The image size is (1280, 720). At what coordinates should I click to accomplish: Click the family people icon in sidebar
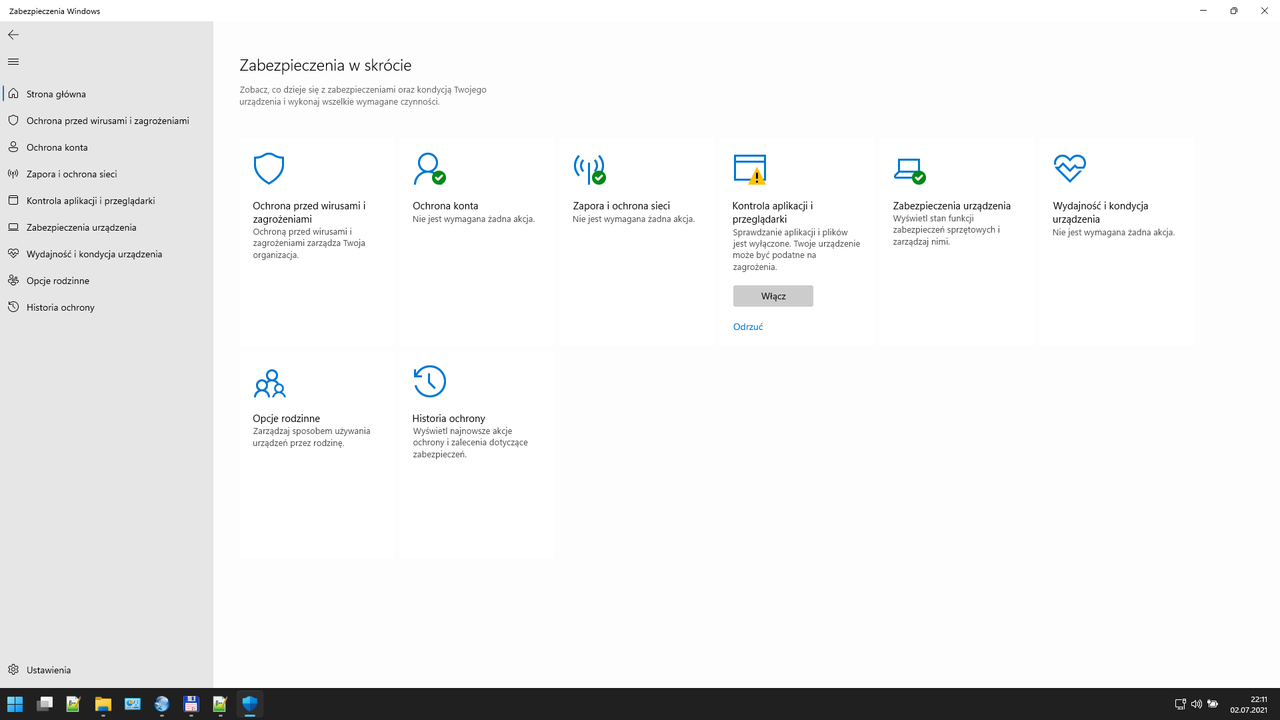tap(13, 281)
